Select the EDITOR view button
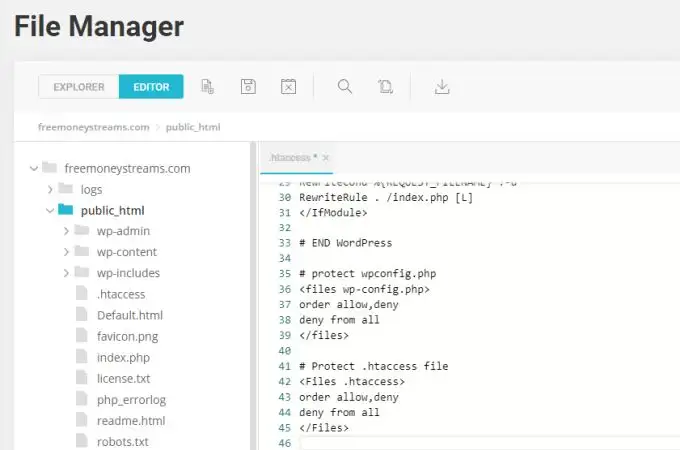This screenshot has width=680, height=450. pos(151,87)
